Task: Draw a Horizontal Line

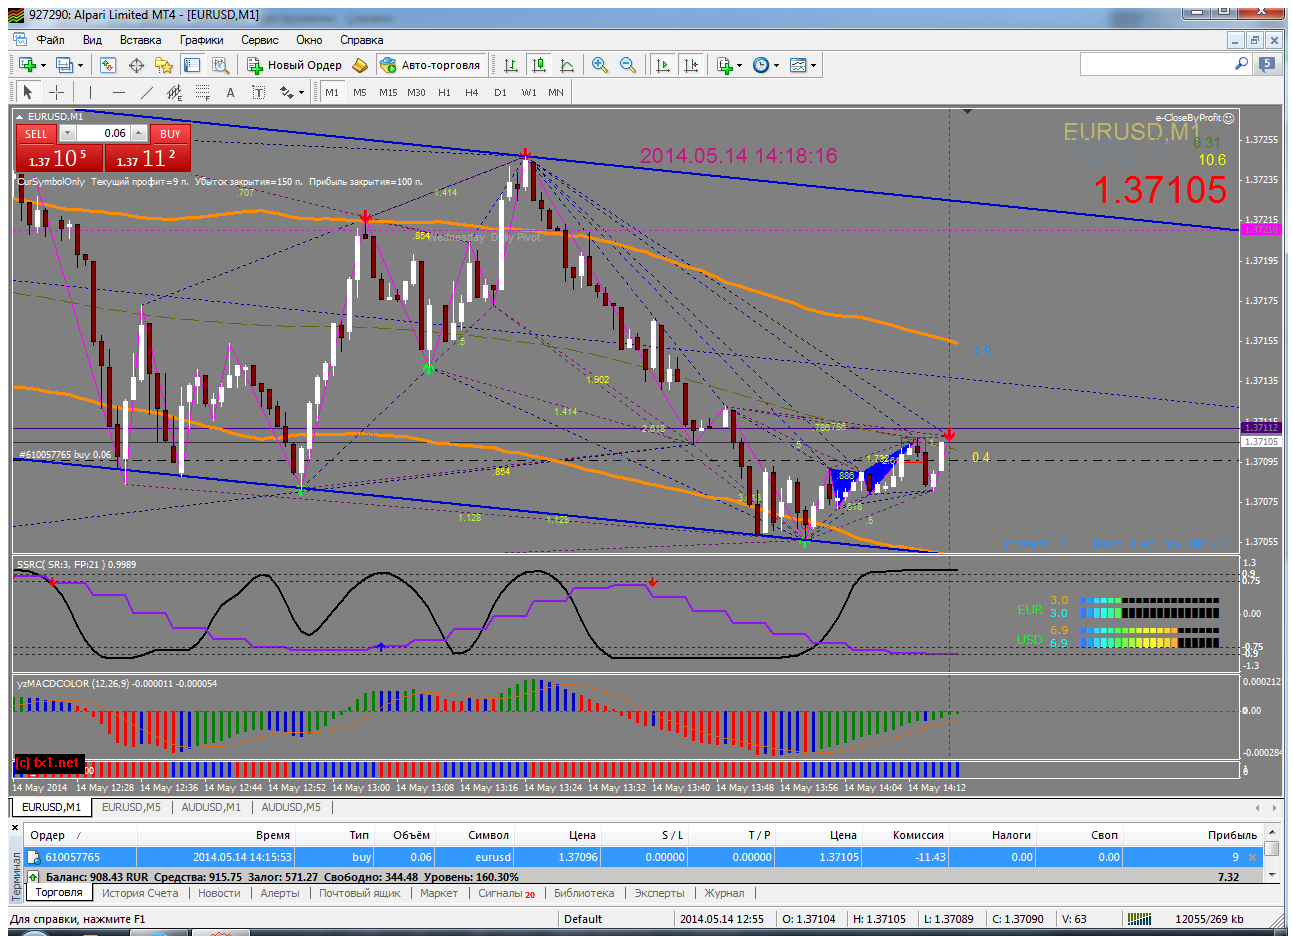Action: [118, 92]
